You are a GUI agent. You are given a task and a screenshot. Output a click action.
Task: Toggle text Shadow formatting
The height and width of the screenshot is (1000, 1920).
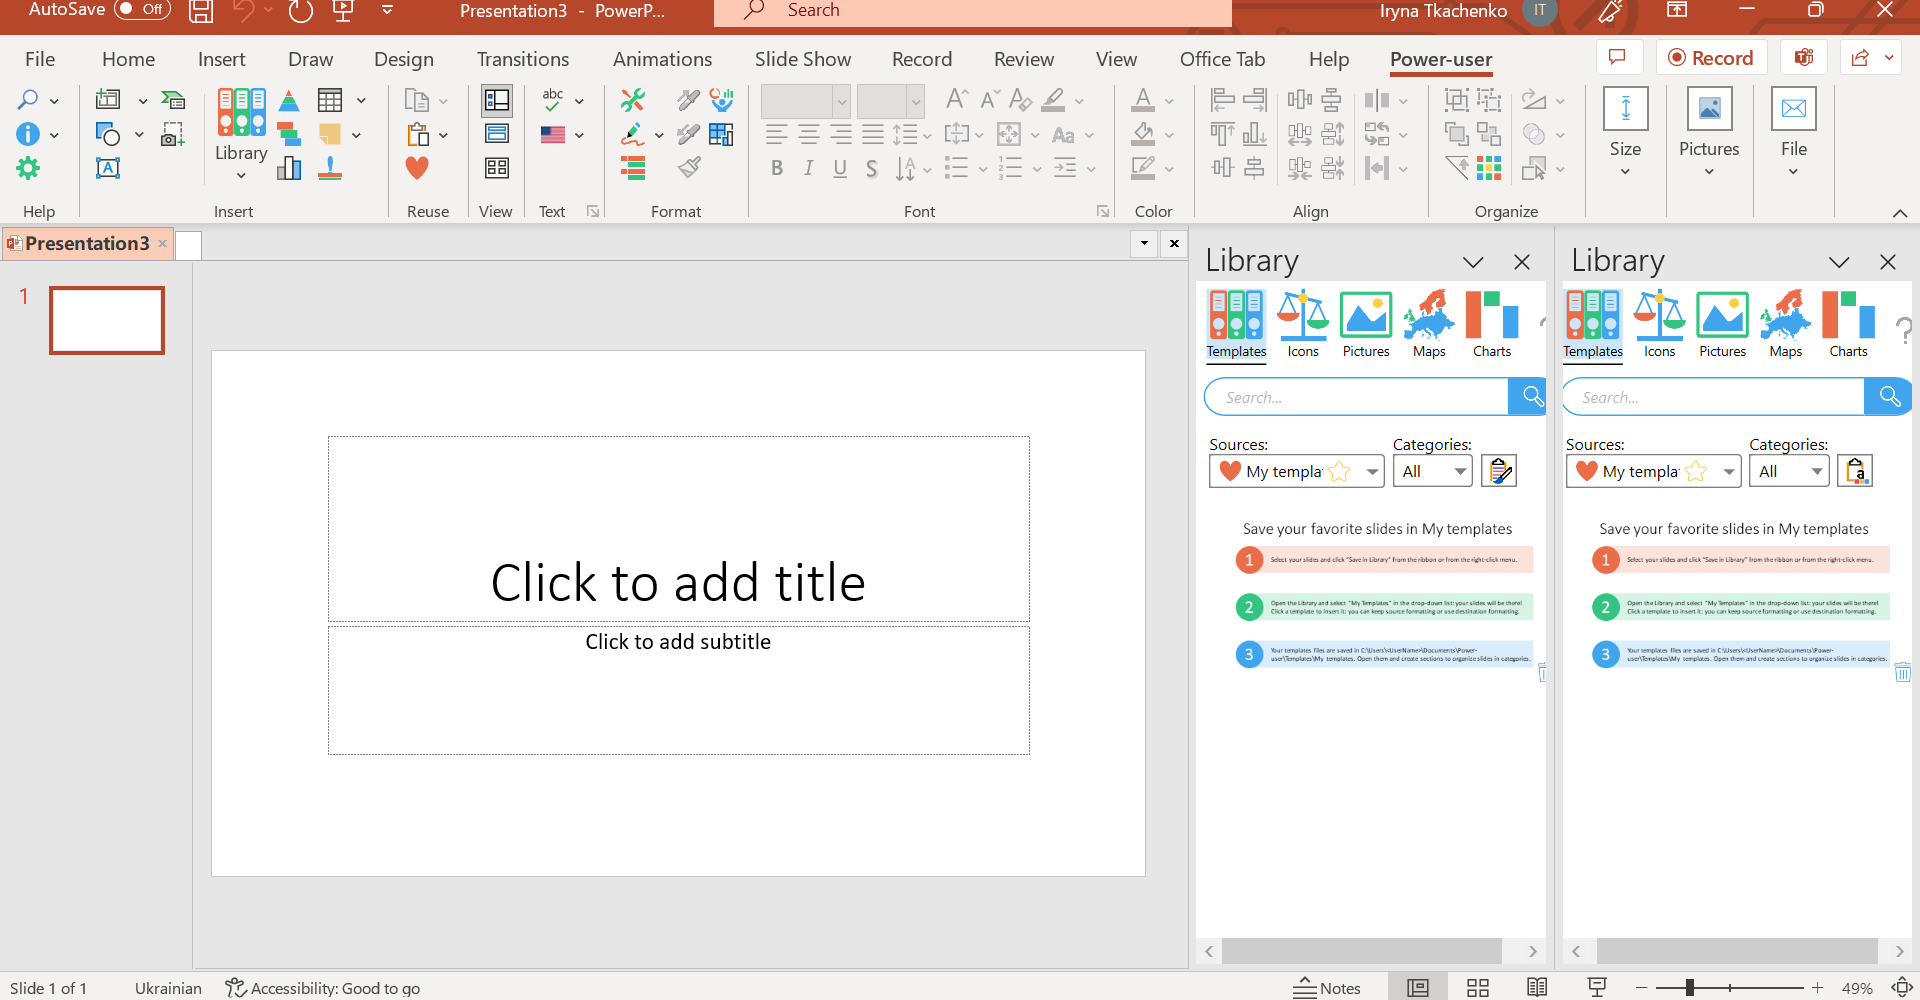[x=872, y=168]
